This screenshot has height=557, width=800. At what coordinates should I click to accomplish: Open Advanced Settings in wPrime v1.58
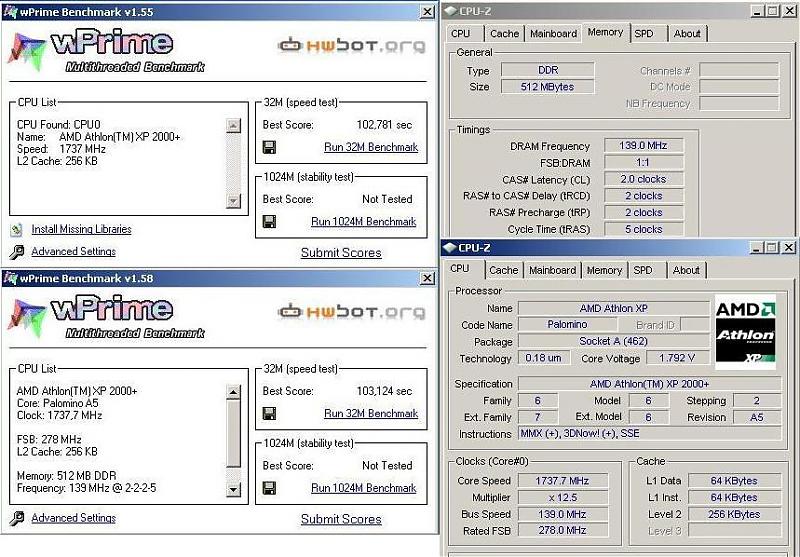pos(73,518)
